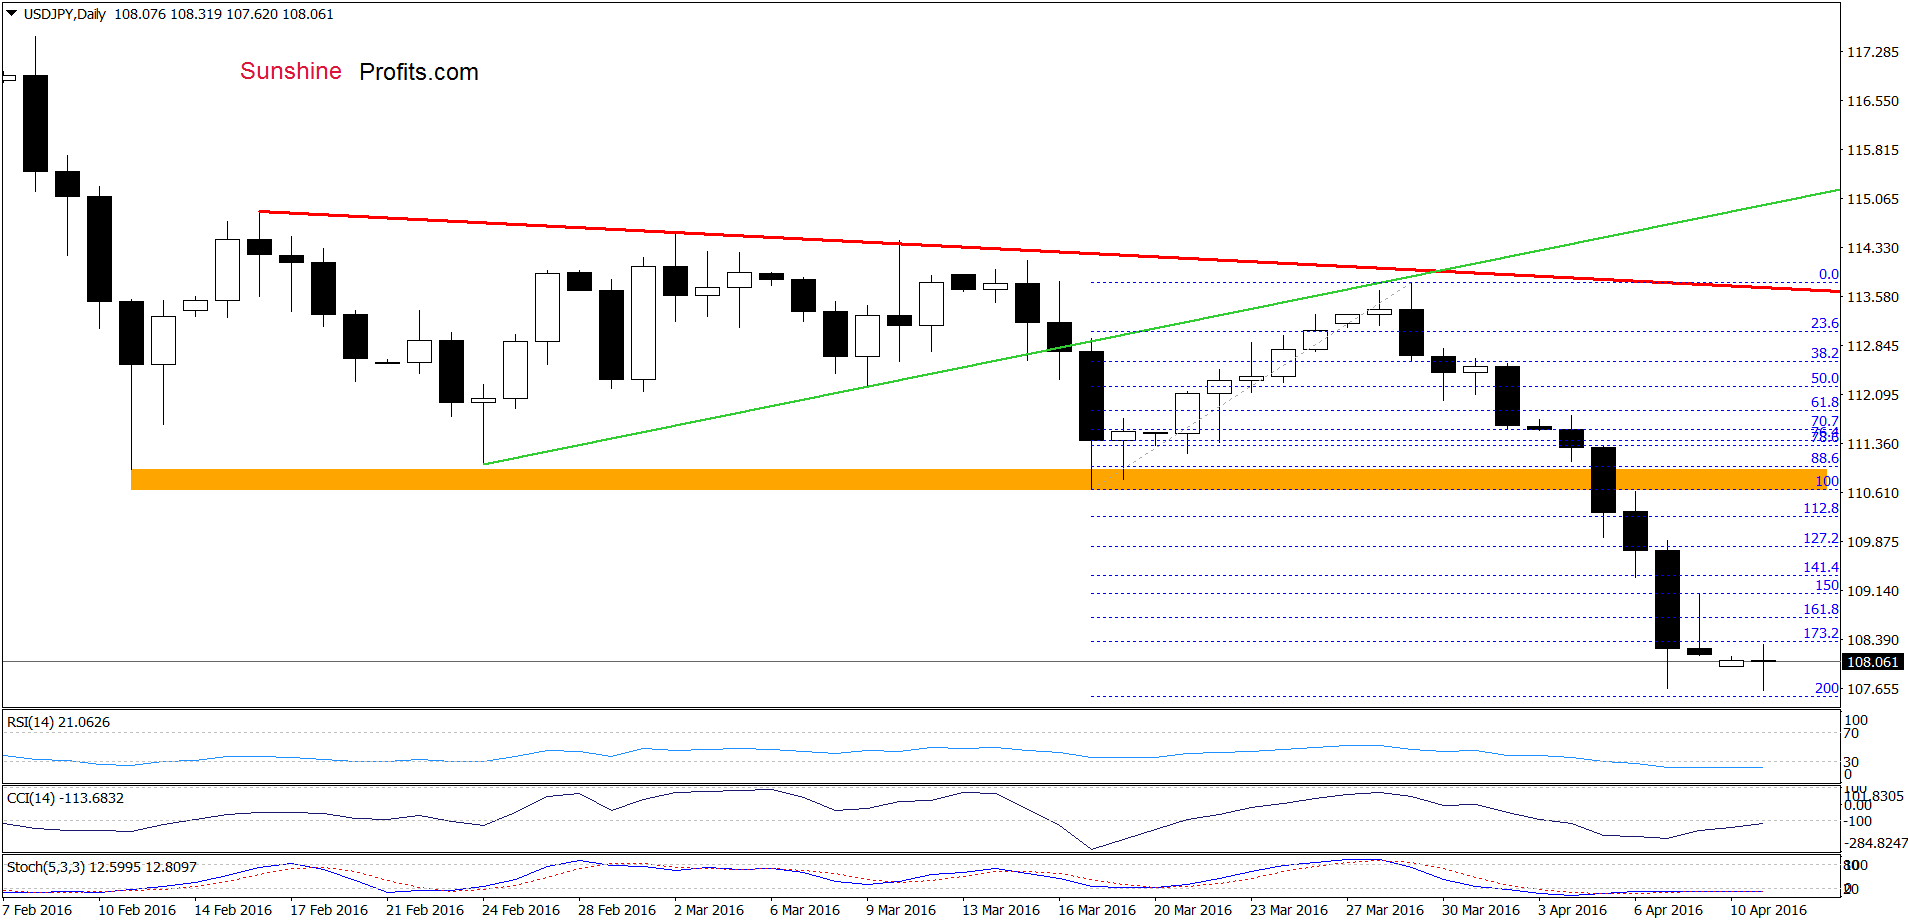Select the 23.6 Fibonacci level label
The image size is (1908, 924).
pos(1824,323)
